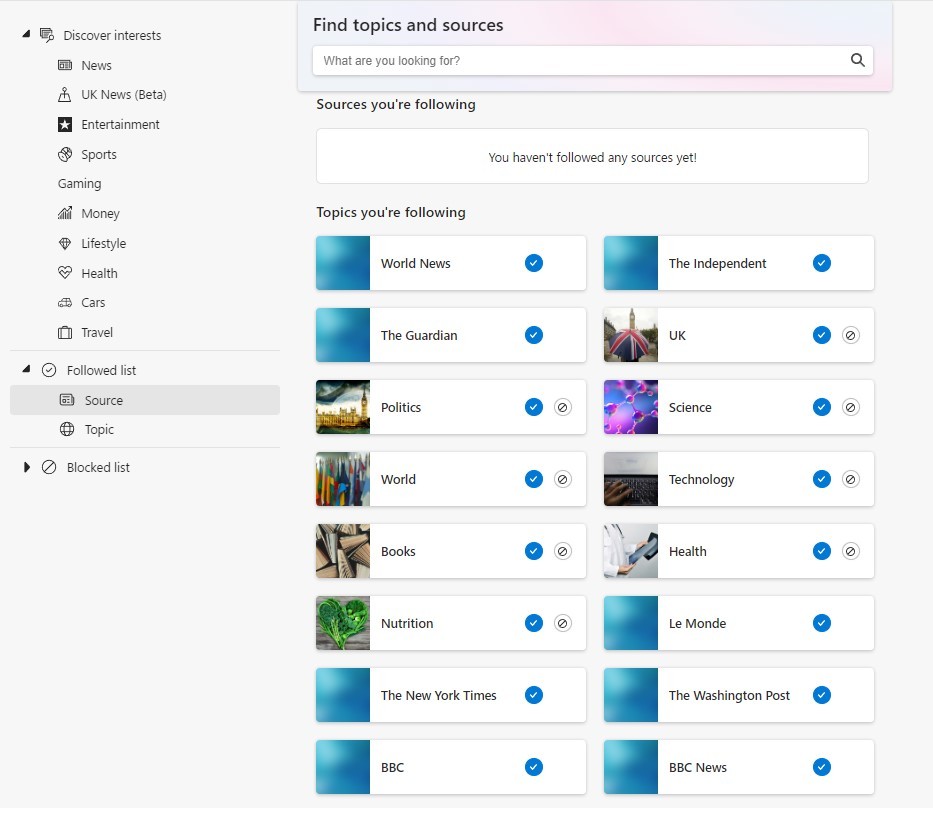Viewport: 933px width, 813px height.
Task: Block the Technology topic
Action: (x=850, y=479)
